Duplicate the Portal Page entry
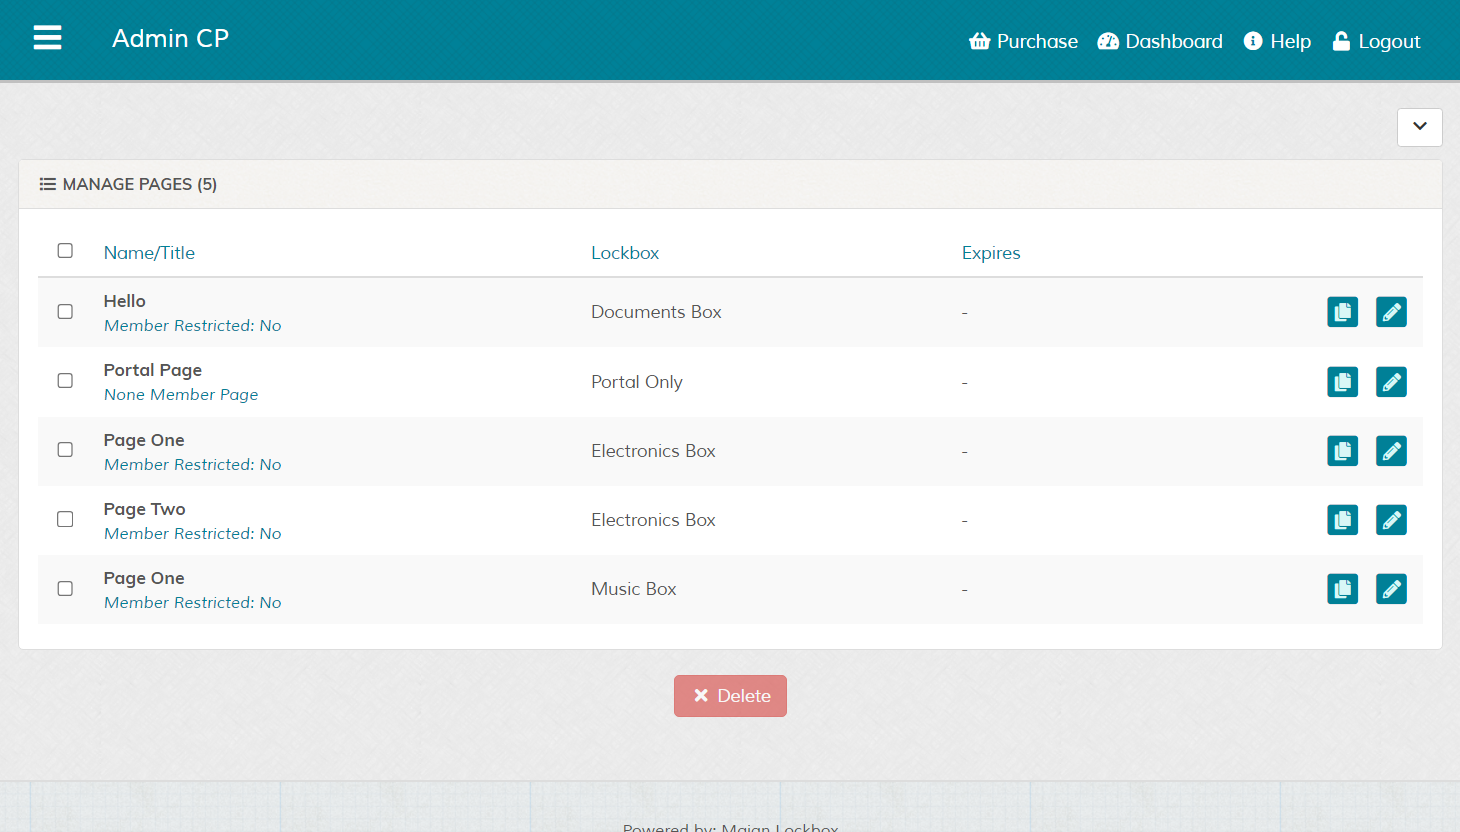The height and width of the screenshot is (832, 1460). tap(1342, 382)
